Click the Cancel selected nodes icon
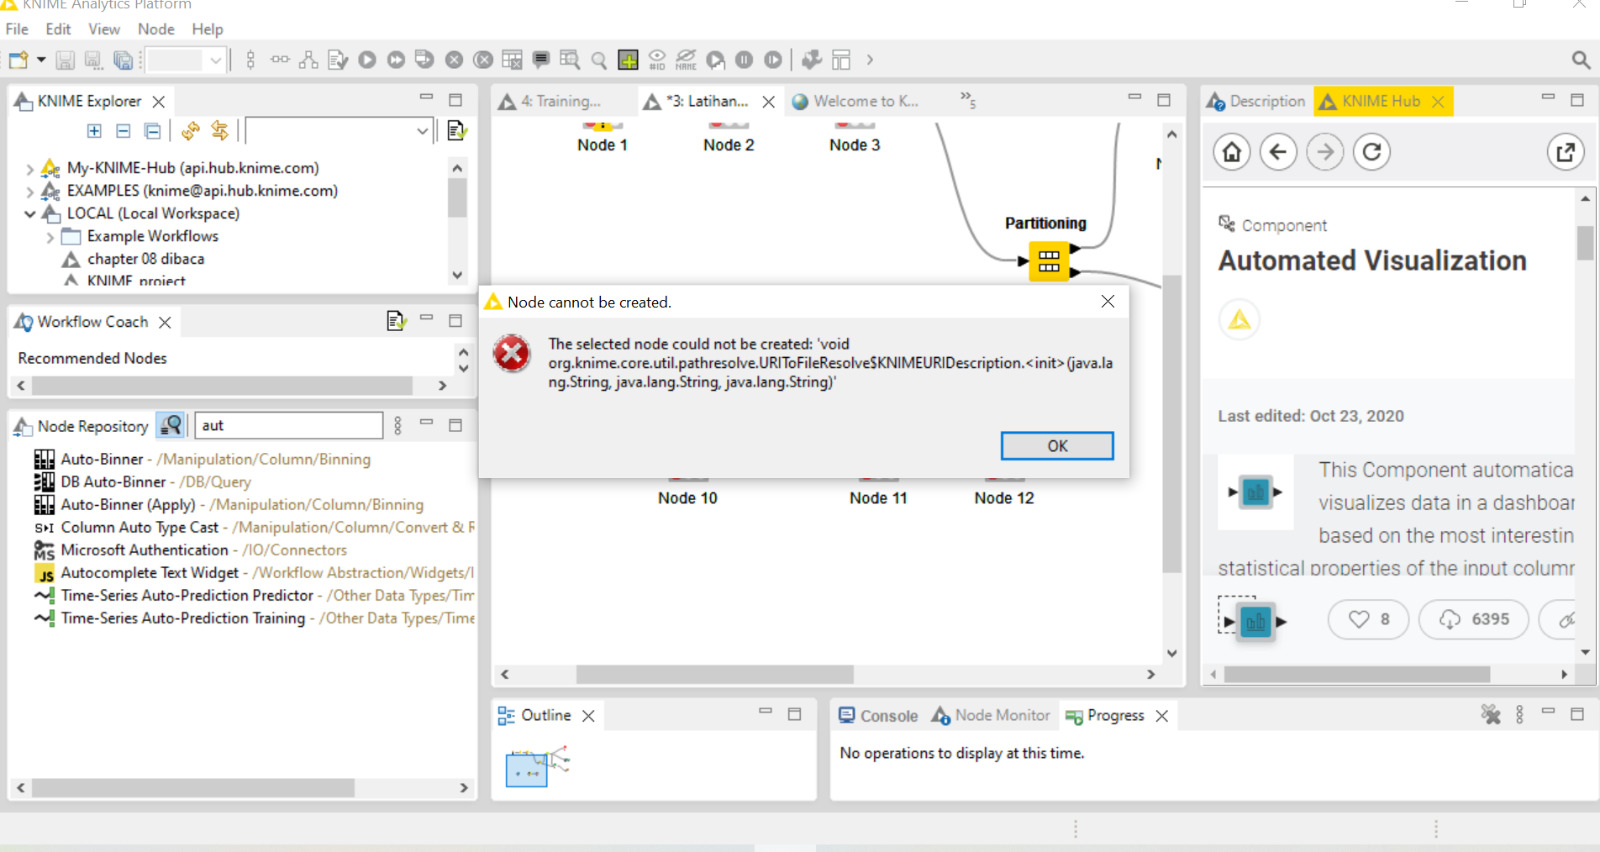 [x=454, y=60]
